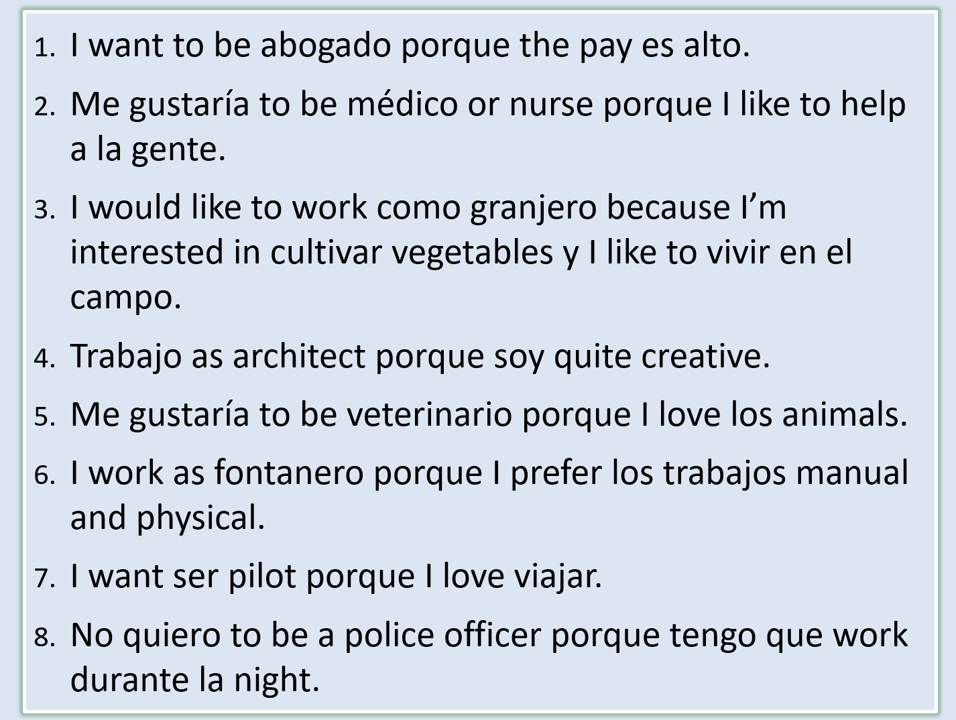
Task: Click the list number 1
Action: click(x=45, y=48)
